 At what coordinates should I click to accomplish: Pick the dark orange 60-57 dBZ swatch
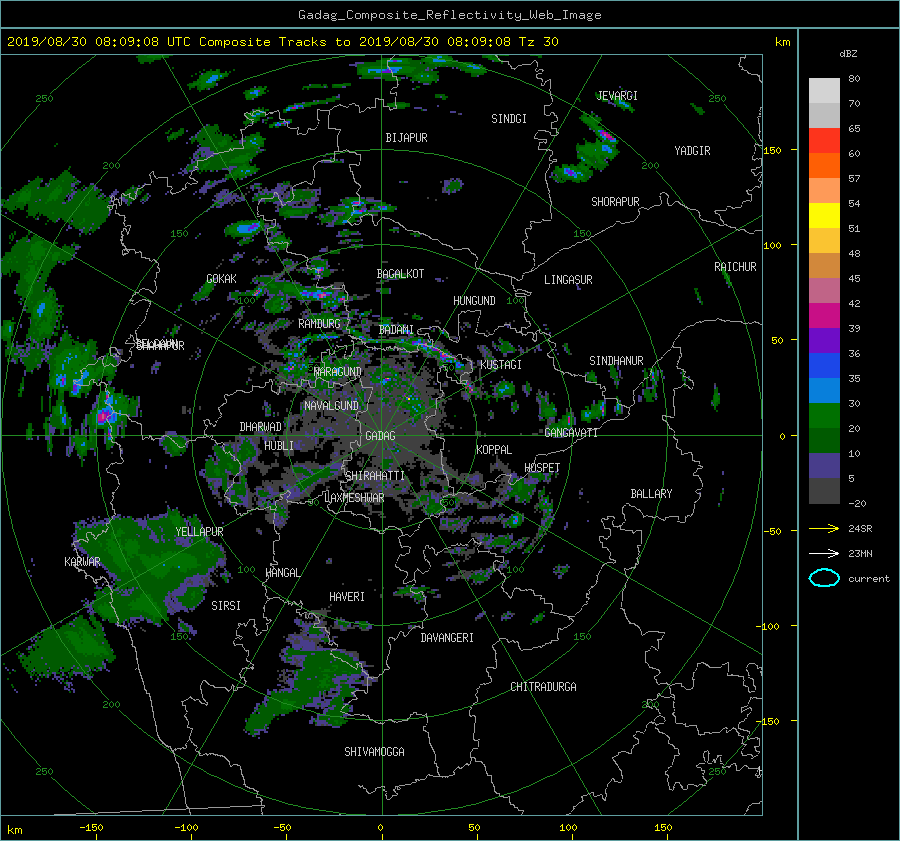(824, 165)
